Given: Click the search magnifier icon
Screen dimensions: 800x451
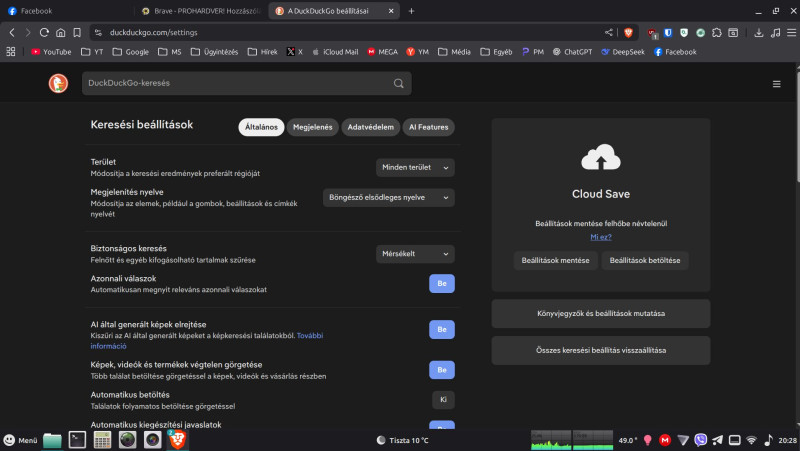Looking at the screenshot, I should [x=398, y=83].
